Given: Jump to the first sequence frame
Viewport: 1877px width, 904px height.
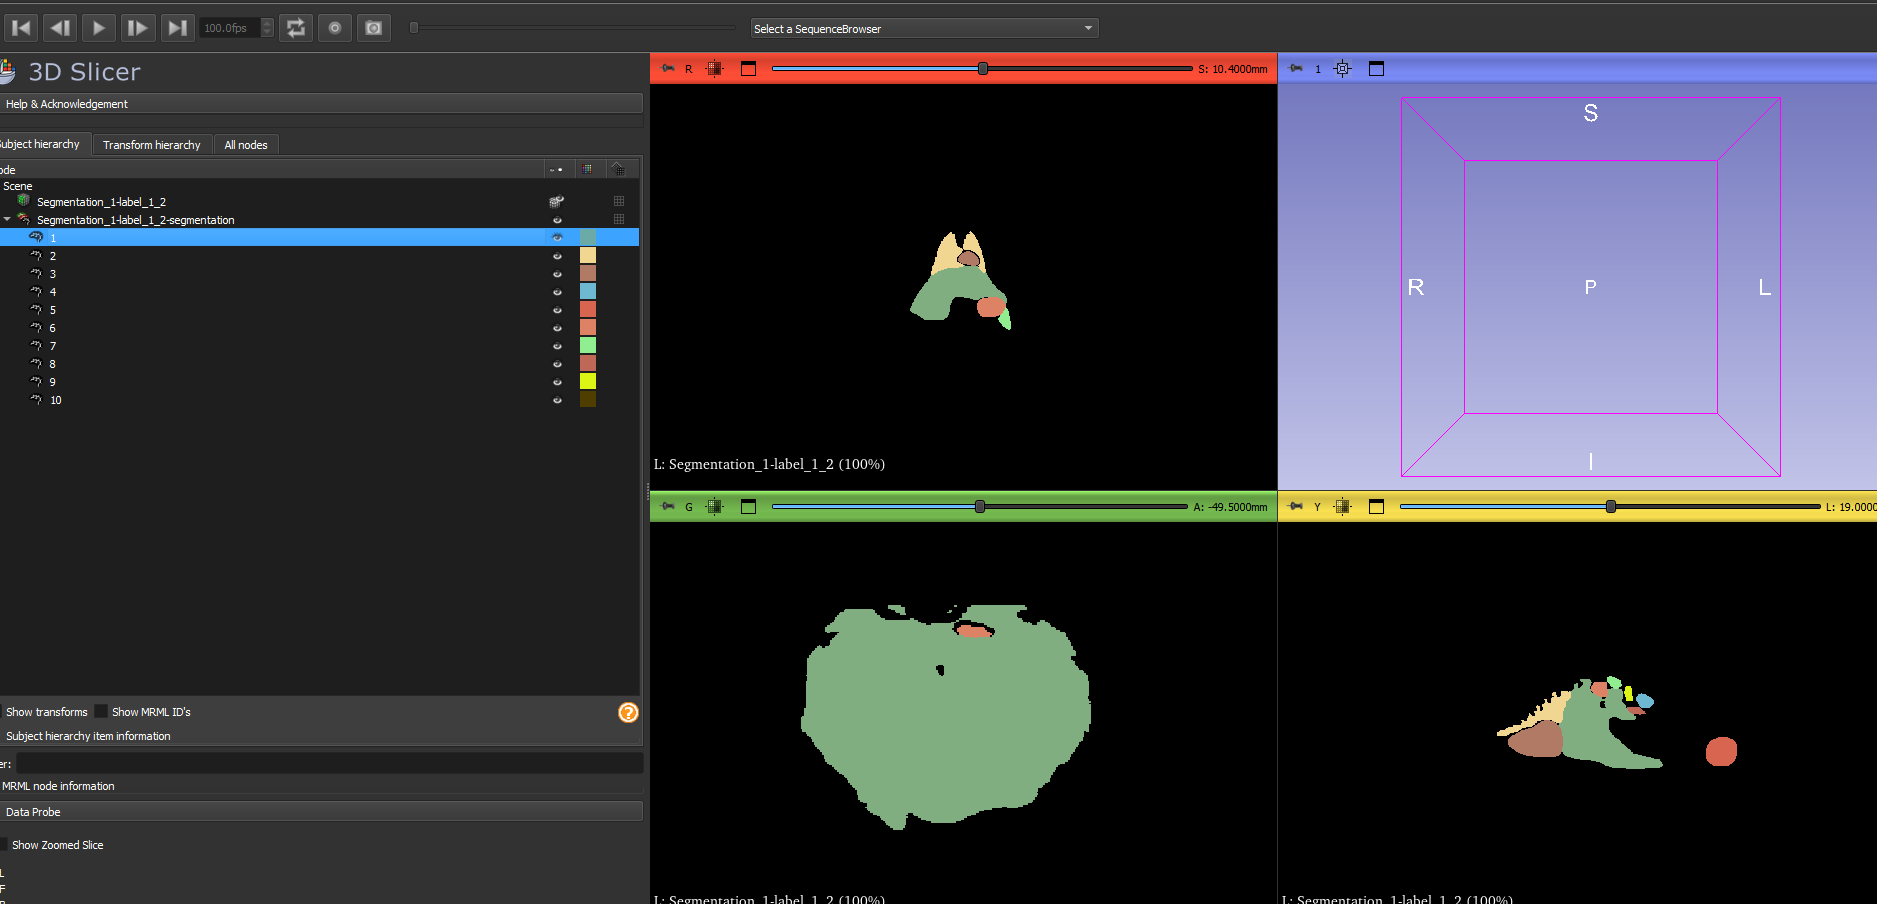Looking at the screenshot, I should (x=21, y=28).
